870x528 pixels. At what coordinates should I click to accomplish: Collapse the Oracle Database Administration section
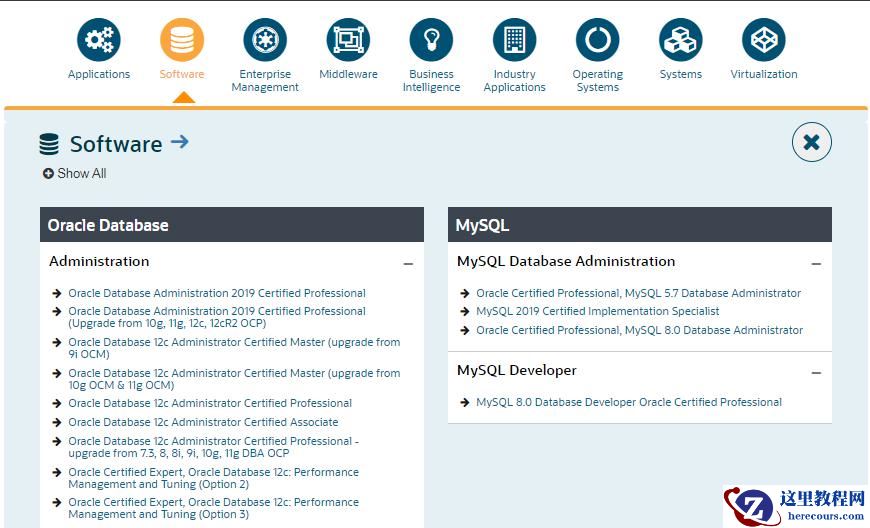(x=408, y=263)
